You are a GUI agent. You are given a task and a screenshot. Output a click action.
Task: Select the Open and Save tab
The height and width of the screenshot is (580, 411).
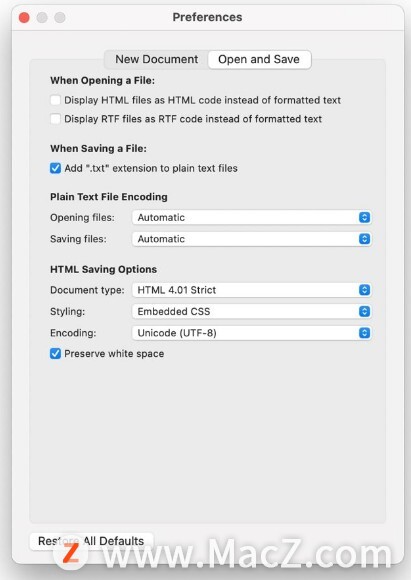pyautogui.click(x=259, y=60)
